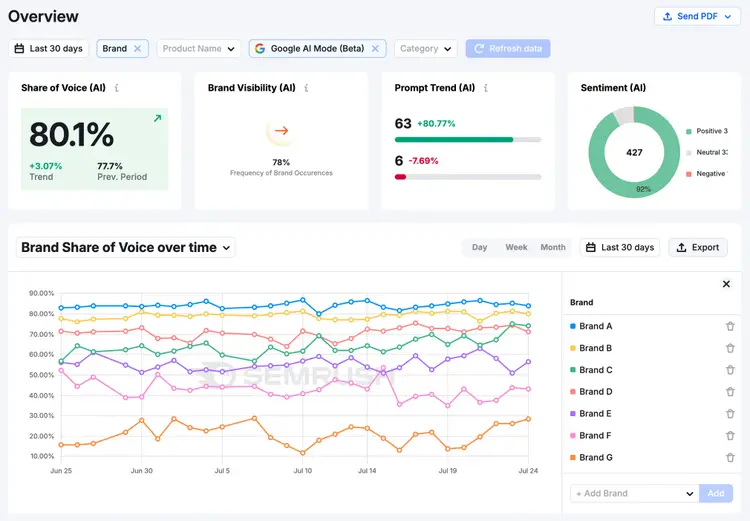Click the Brand D red color marker
The width and height of the screenshot is (750, 521).
573,392
